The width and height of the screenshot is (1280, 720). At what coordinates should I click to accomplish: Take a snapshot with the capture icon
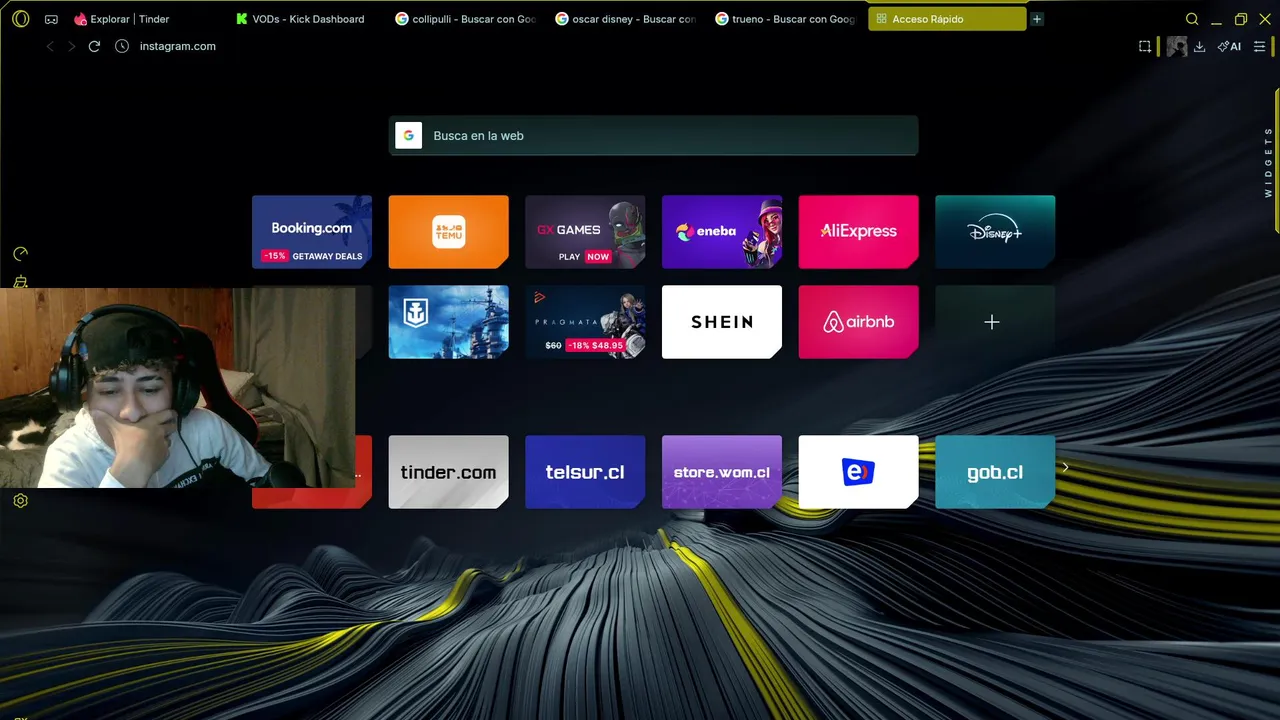point(1145,46)
